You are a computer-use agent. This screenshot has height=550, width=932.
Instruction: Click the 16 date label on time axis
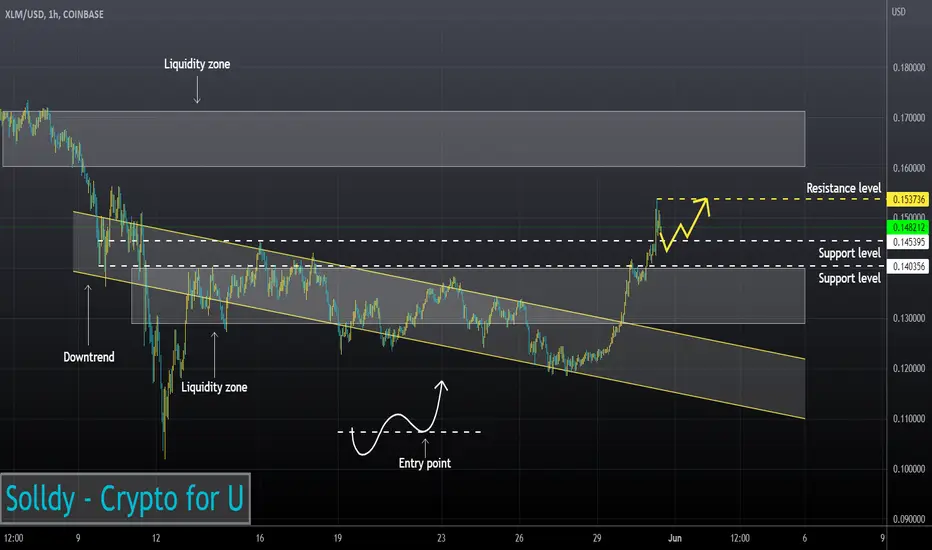(260, 538)
